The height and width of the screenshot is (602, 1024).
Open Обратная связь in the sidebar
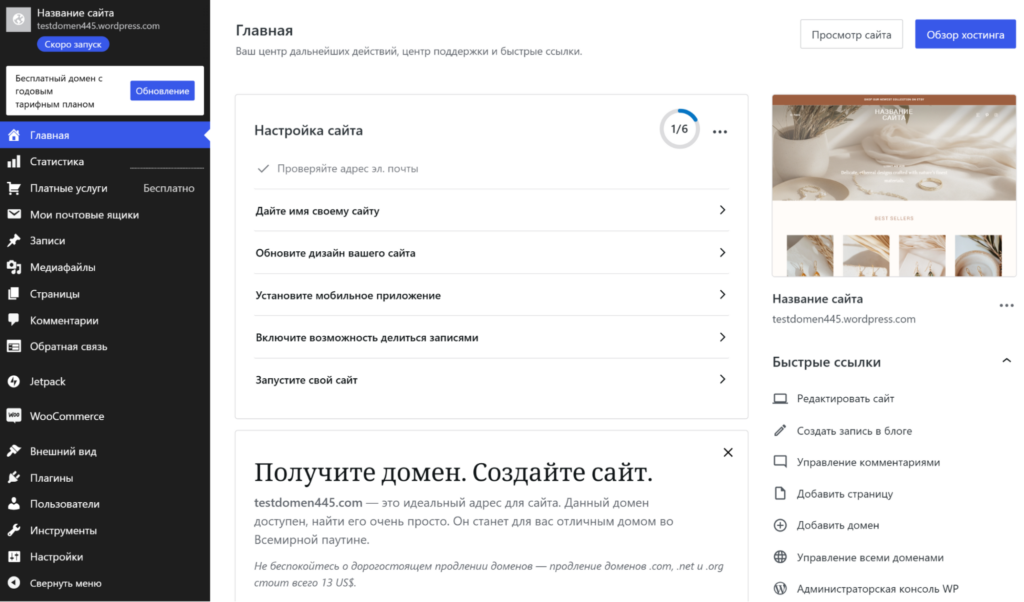105,347
